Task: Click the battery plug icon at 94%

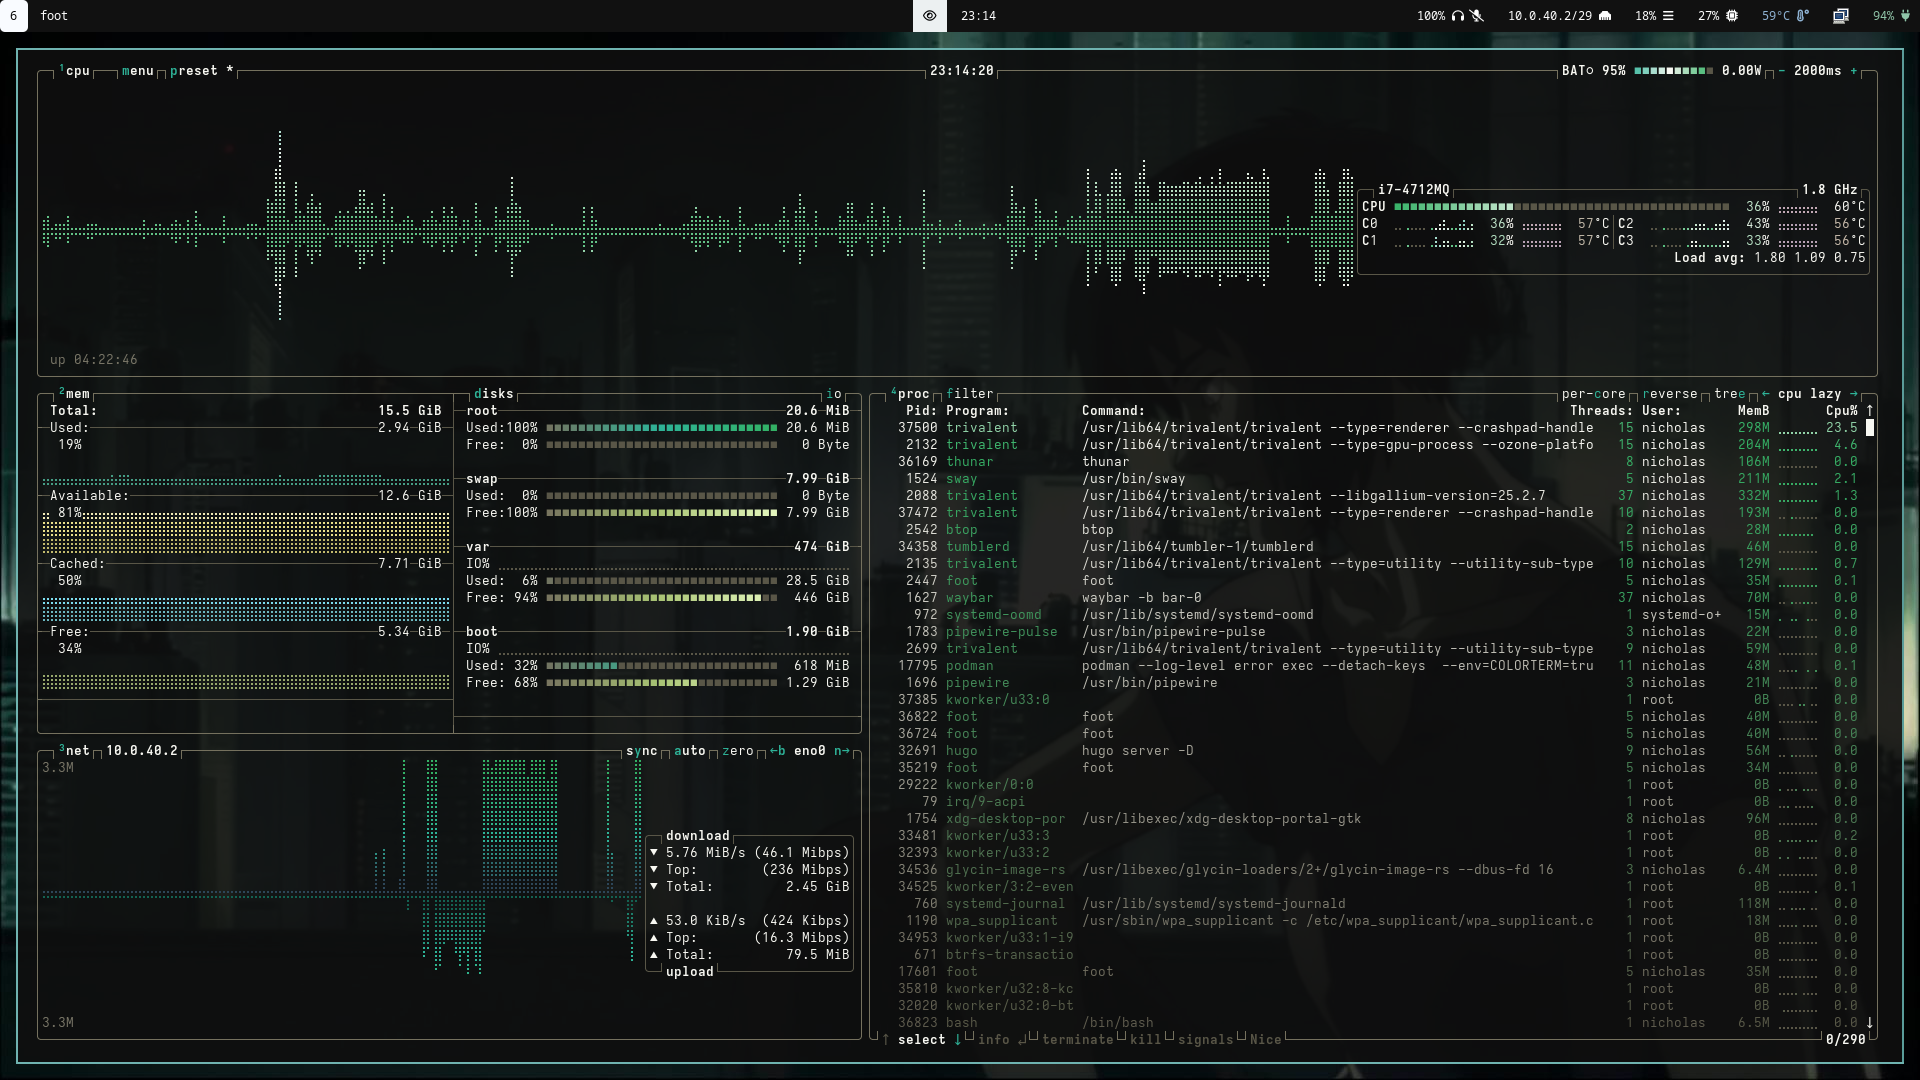Action: [x=1906, y=16]
